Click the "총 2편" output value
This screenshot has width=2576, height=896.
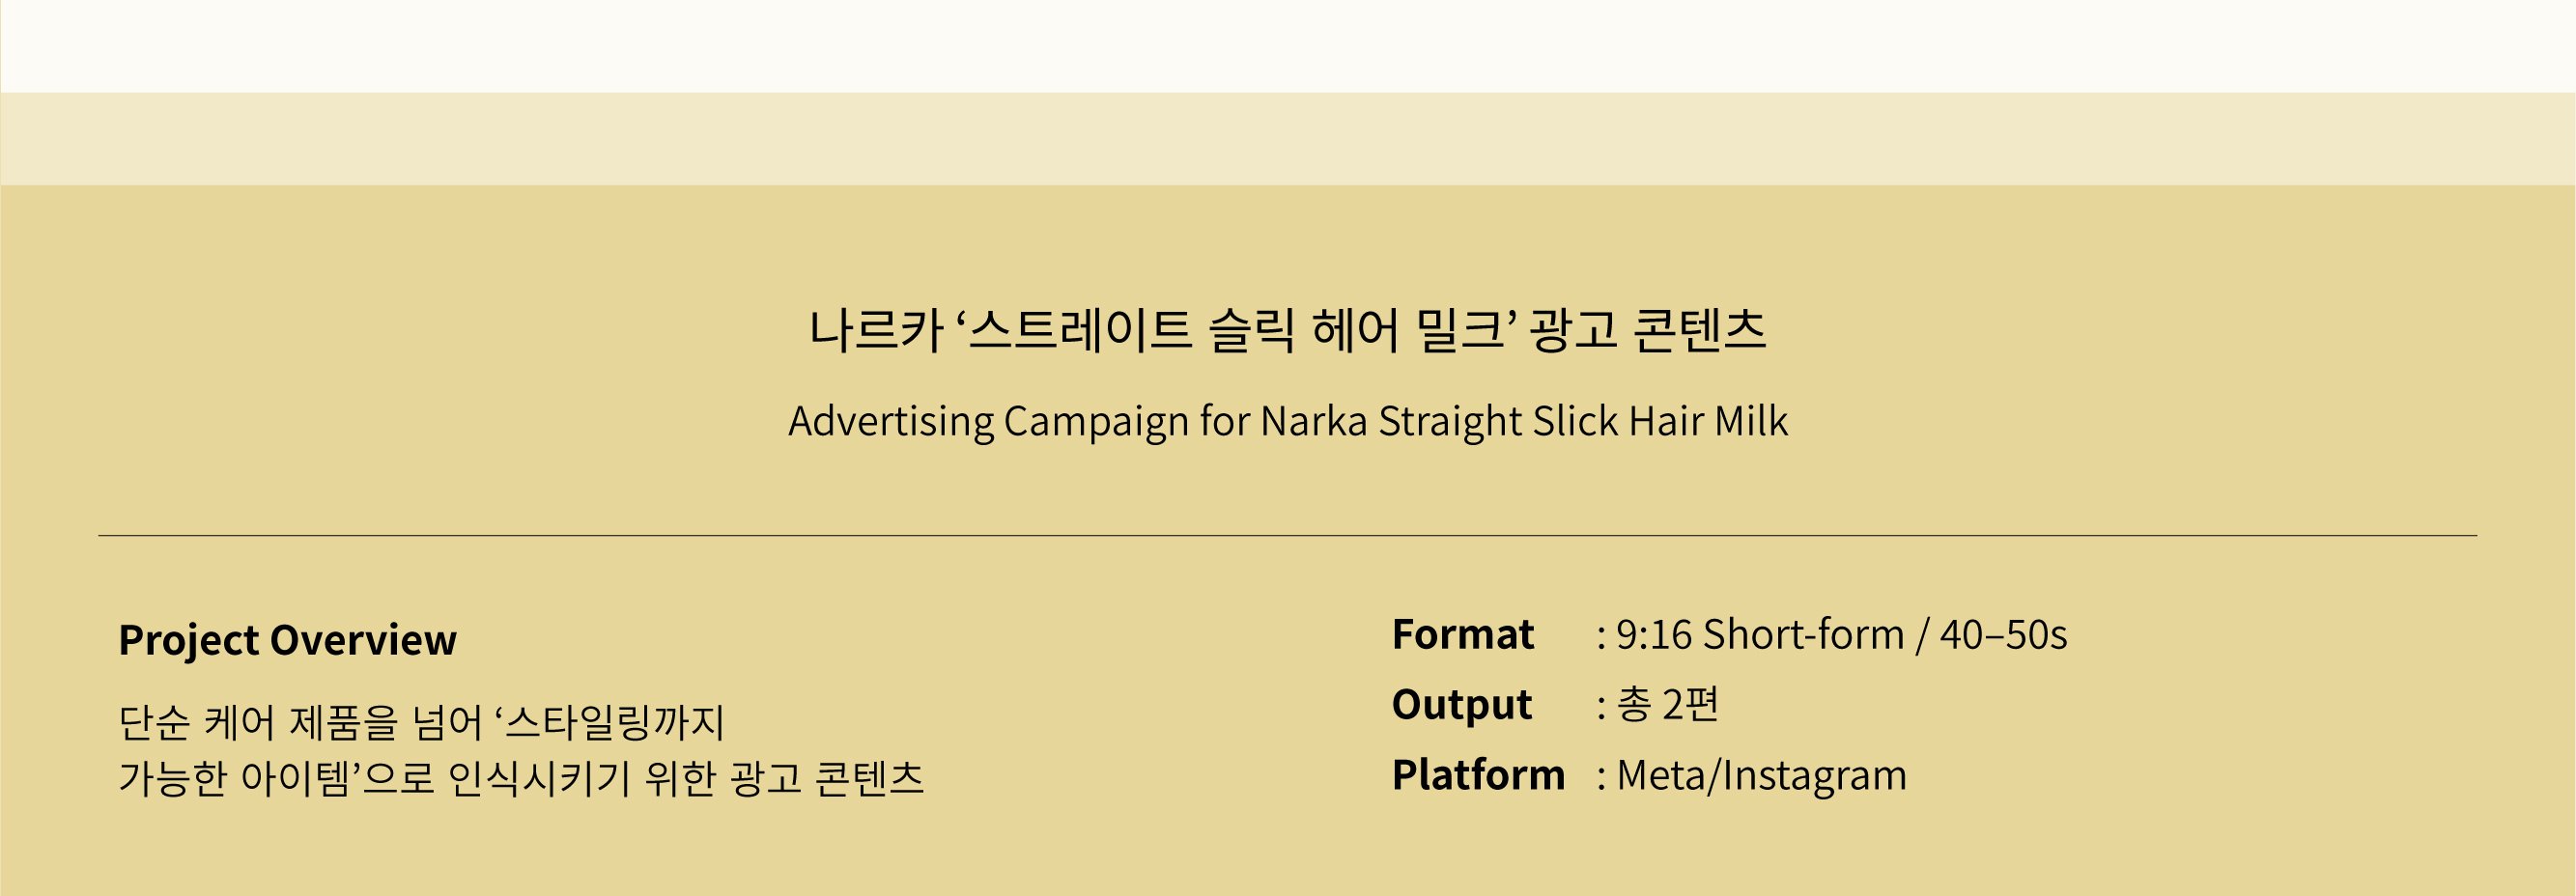[1668, 705]
